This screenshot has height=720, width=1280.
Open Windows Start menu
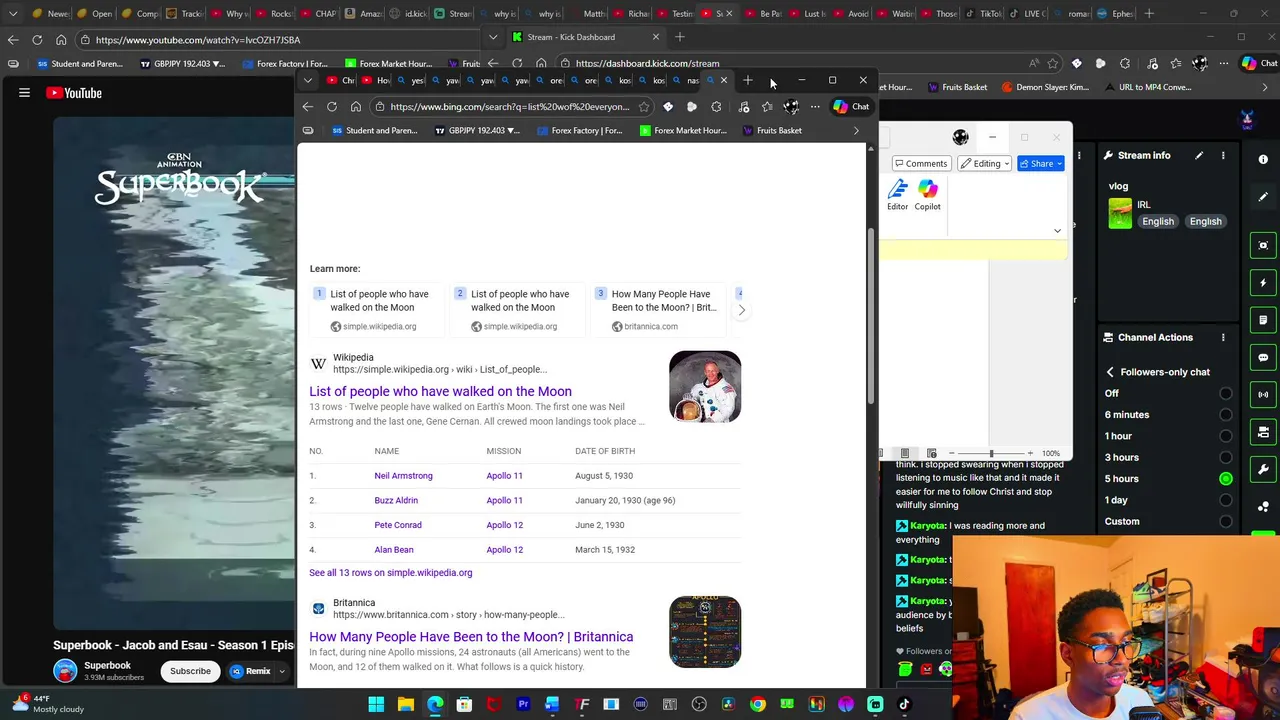(376, 704)
